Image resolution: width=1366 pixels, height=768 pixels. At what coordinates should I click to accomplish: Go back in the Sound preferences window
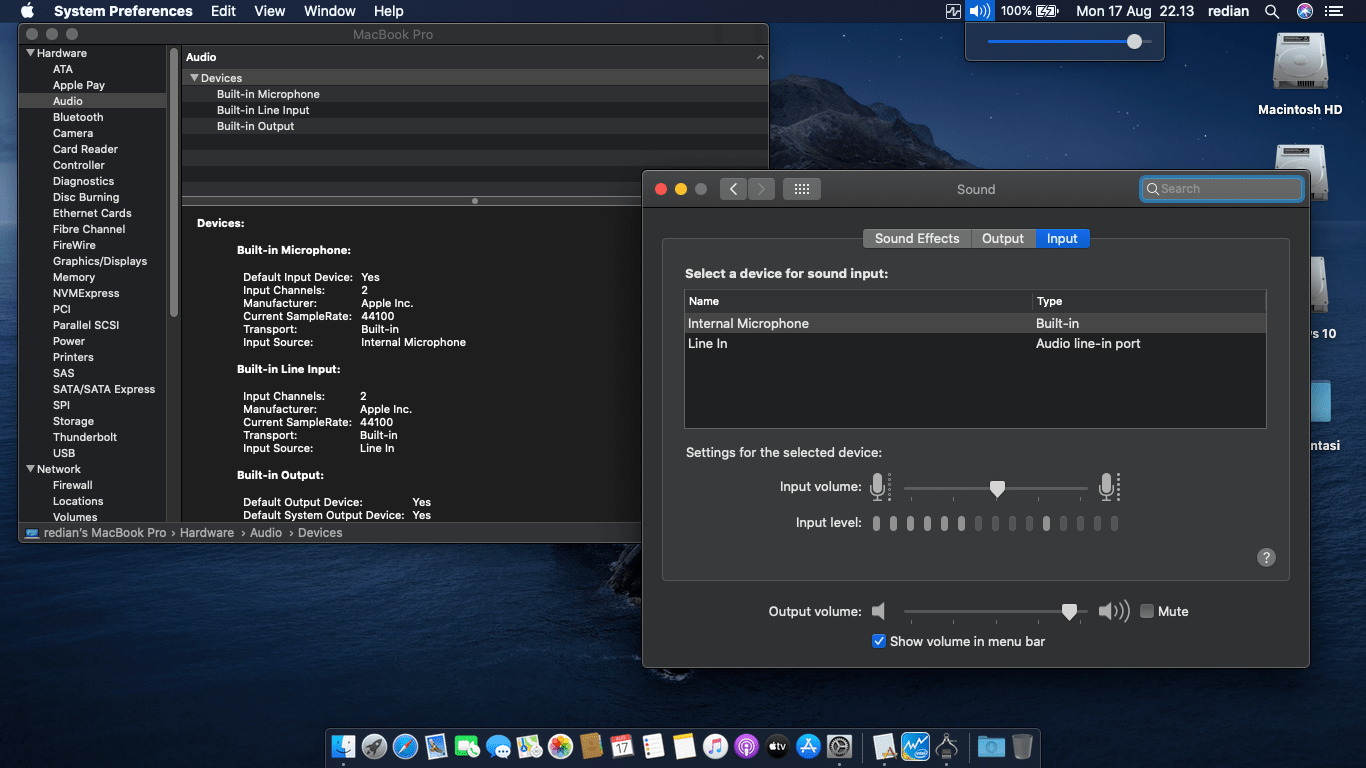733,189
